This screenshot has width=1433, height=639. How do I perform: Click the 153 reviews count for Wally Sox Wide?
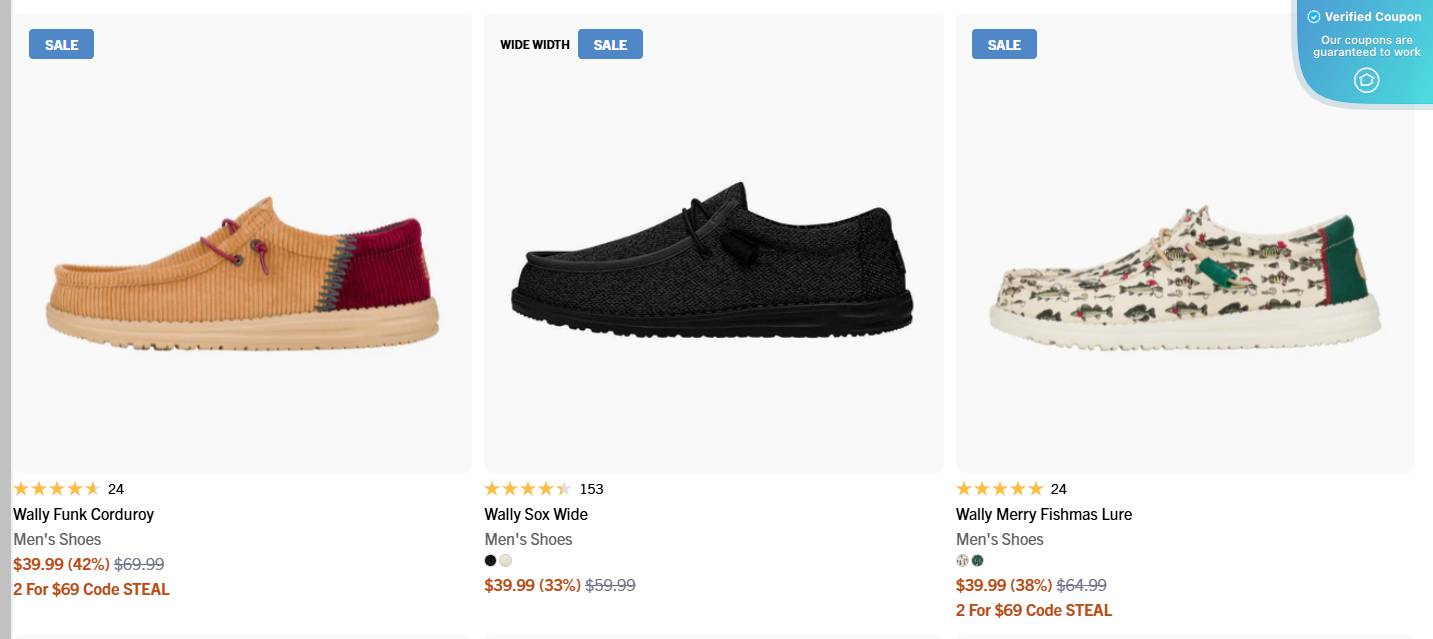pos(592,488)
